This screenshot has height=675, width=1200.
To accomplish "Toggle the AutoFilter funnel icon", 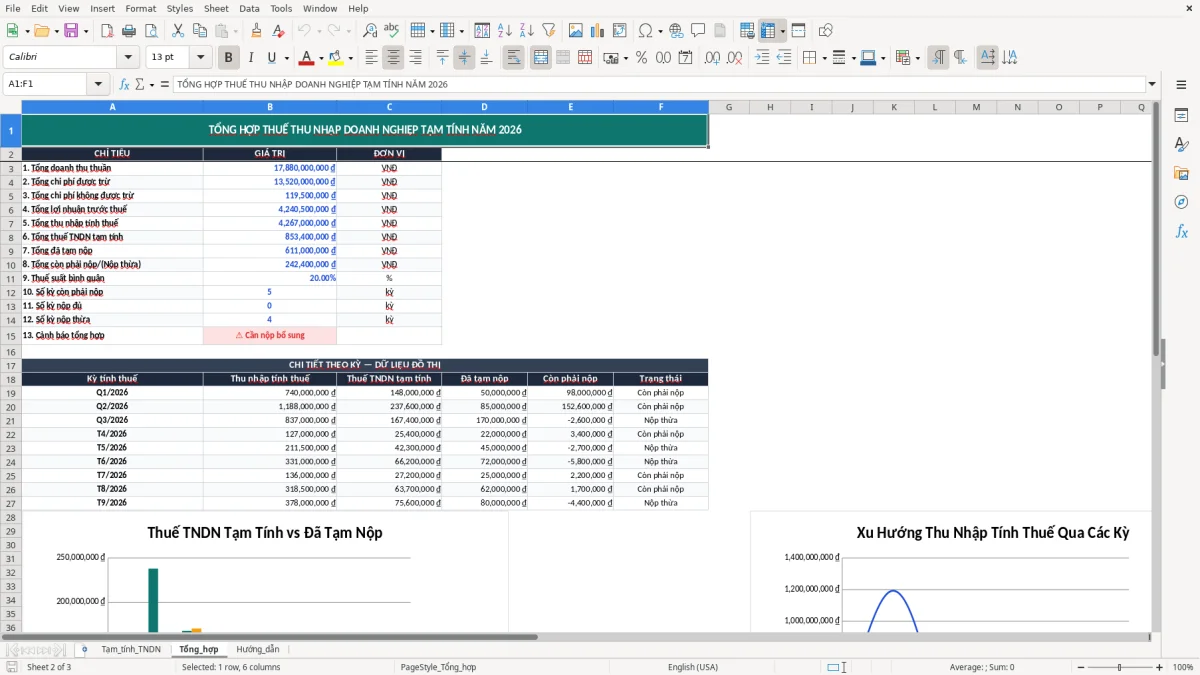I will pos(548,31).
